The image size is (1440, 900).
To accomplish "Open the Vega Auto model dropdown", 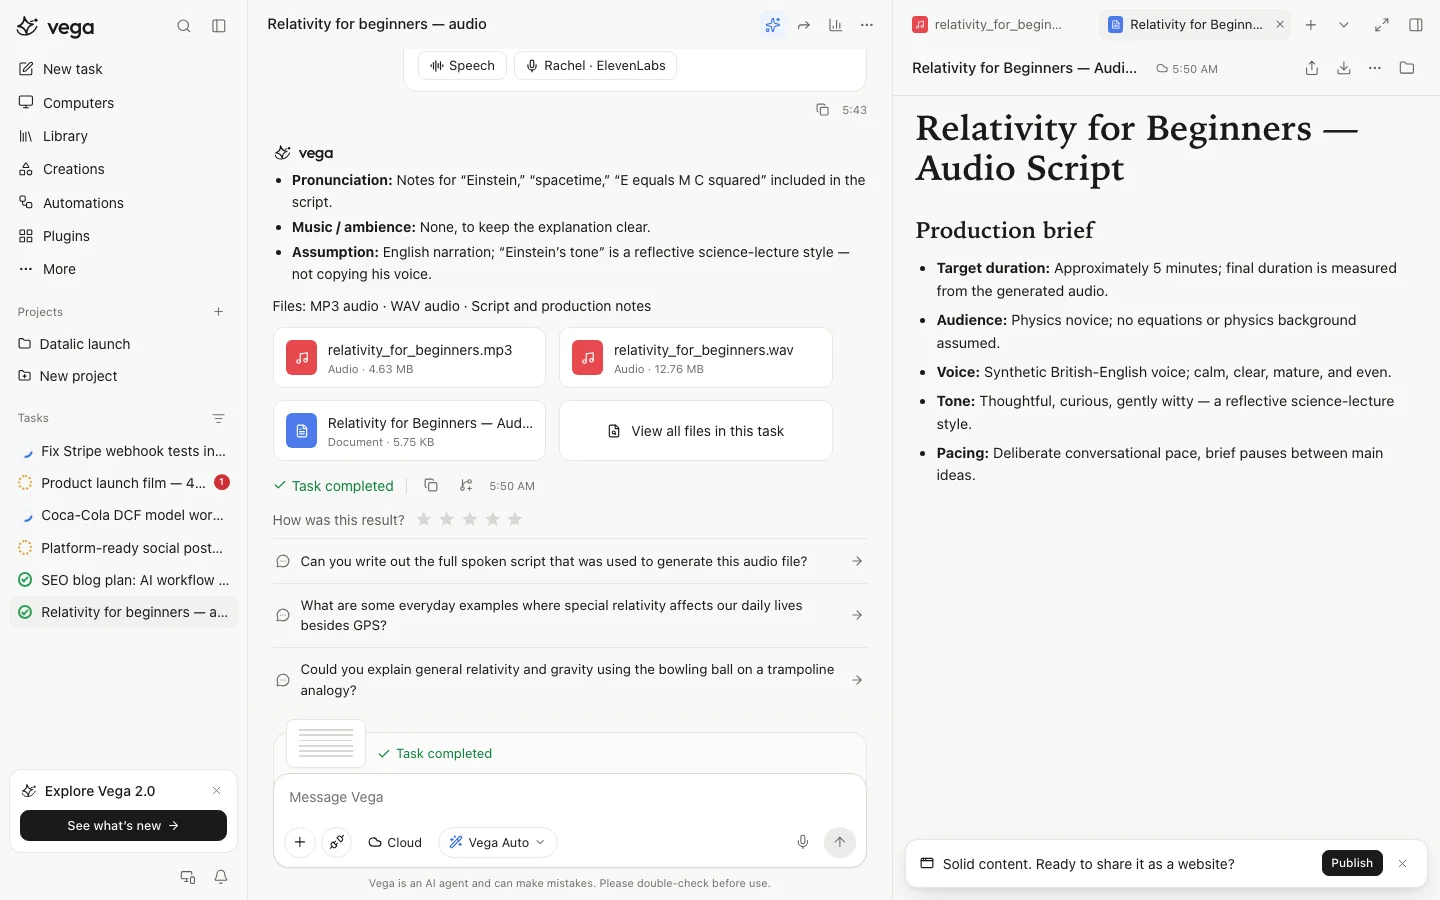I will pyautogui.click(x=497, y=843).
